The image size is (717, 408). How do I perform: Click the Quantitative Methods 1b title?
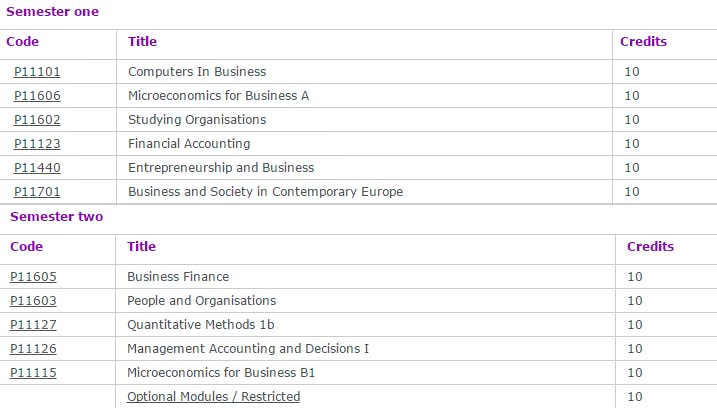tap(200, 325)
